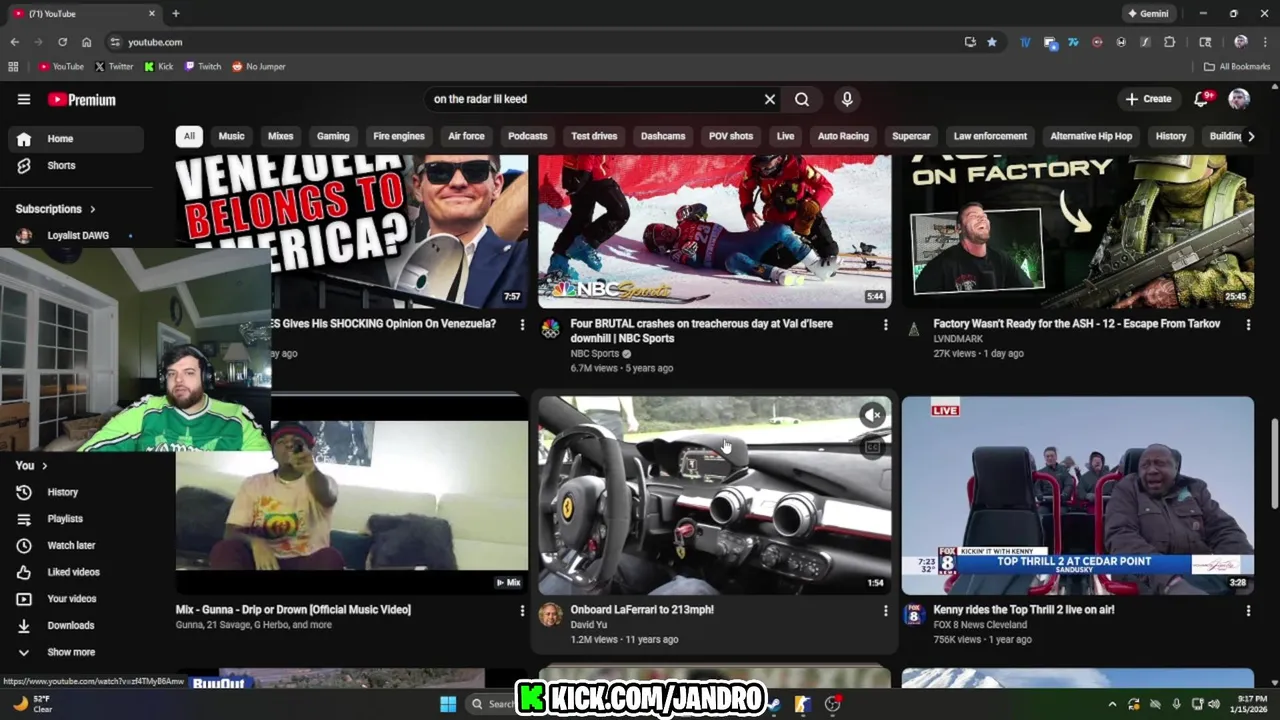Expand the You section header
The image size is (1280, 720).
[x=32, y=465]
